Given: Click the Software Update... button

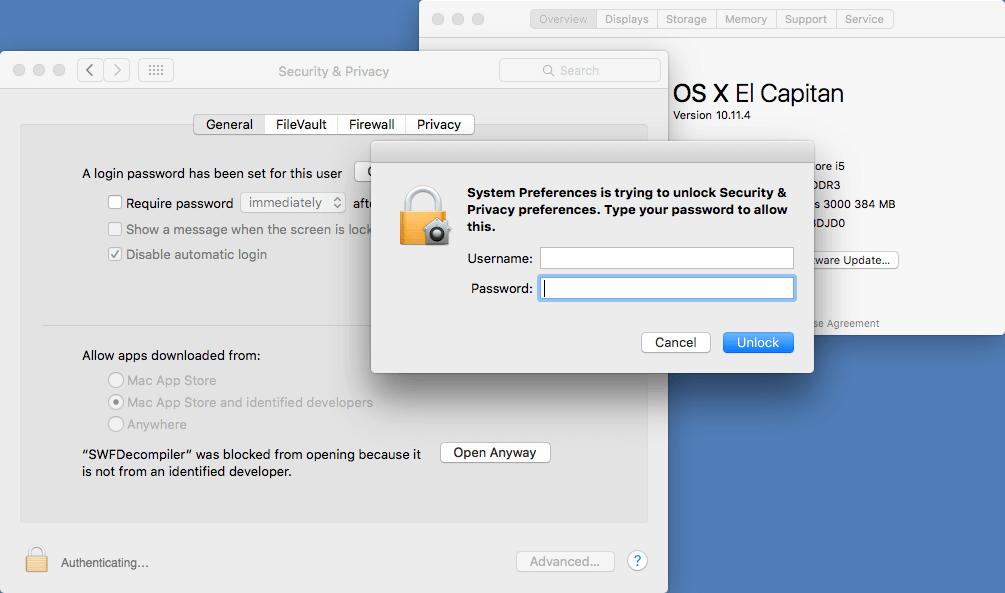Looking at the screenshot, I should pos(856,260).
